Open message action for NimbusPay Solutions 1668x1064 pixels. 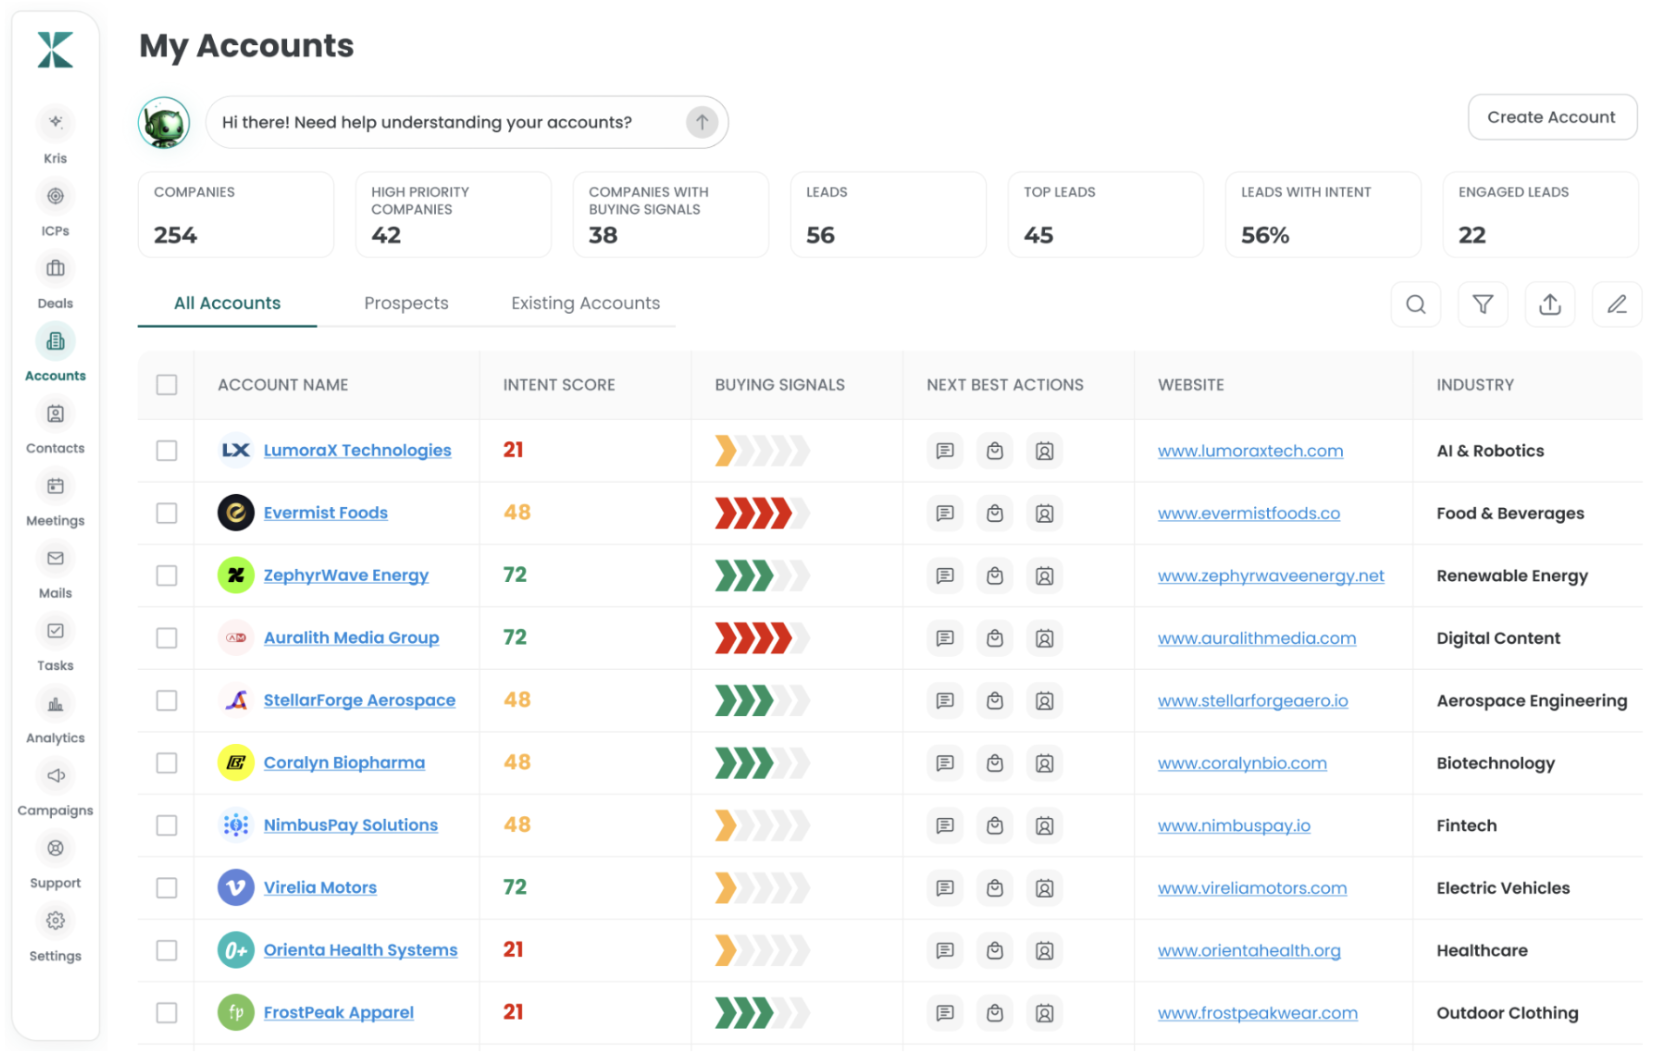pos(945,826)
